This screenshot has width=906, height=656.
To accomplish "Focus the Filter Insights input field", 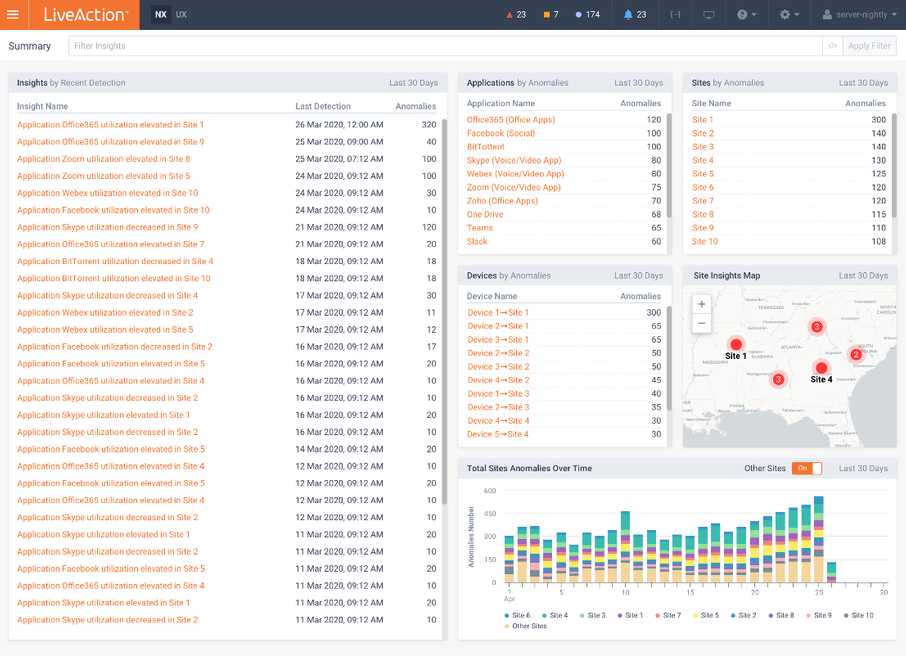I will click(x=445, y=46).
